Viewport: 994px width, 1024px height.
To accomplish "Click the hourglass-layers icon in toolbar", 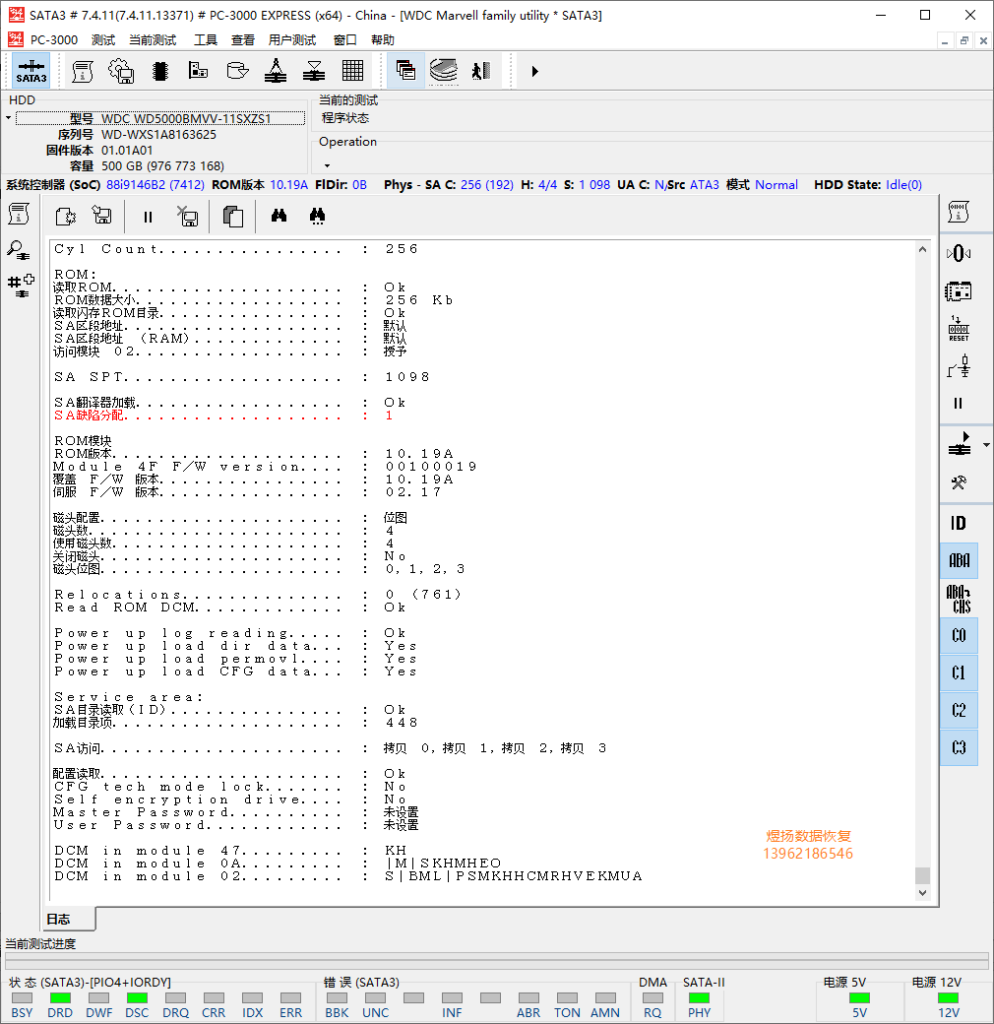I will click(313, 71).
